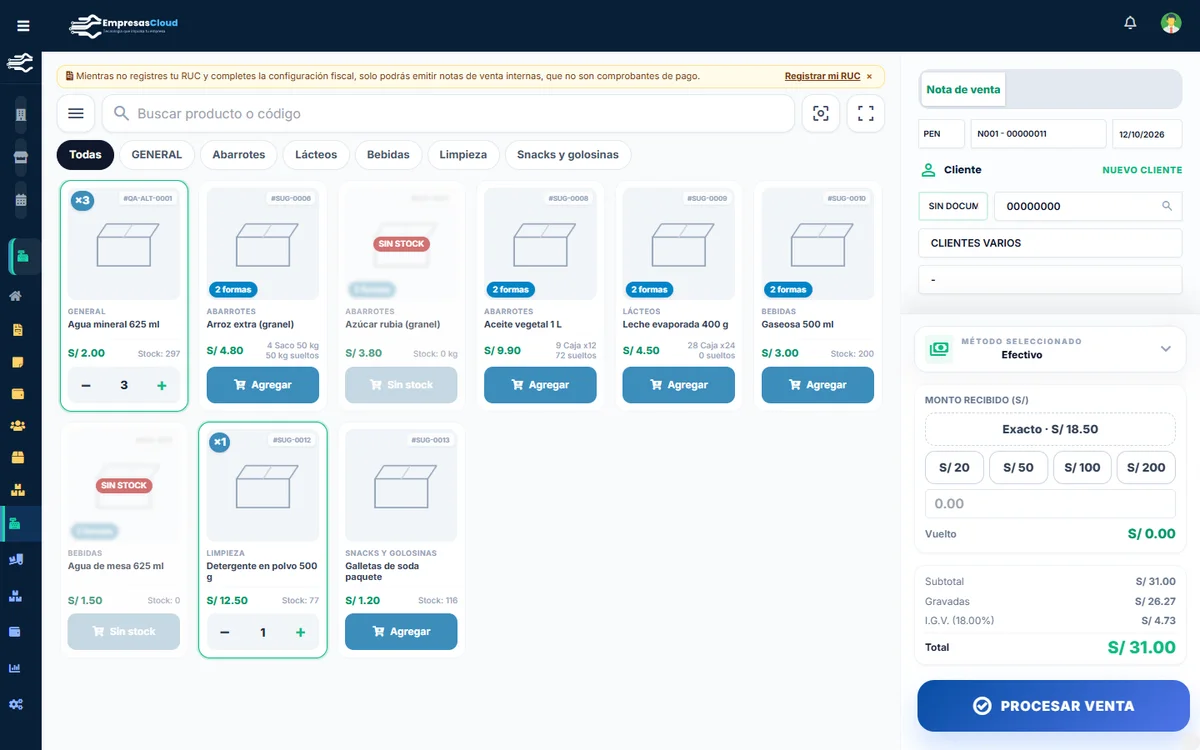Click PROCESAR VENTA button

(x=1054, y=706)
